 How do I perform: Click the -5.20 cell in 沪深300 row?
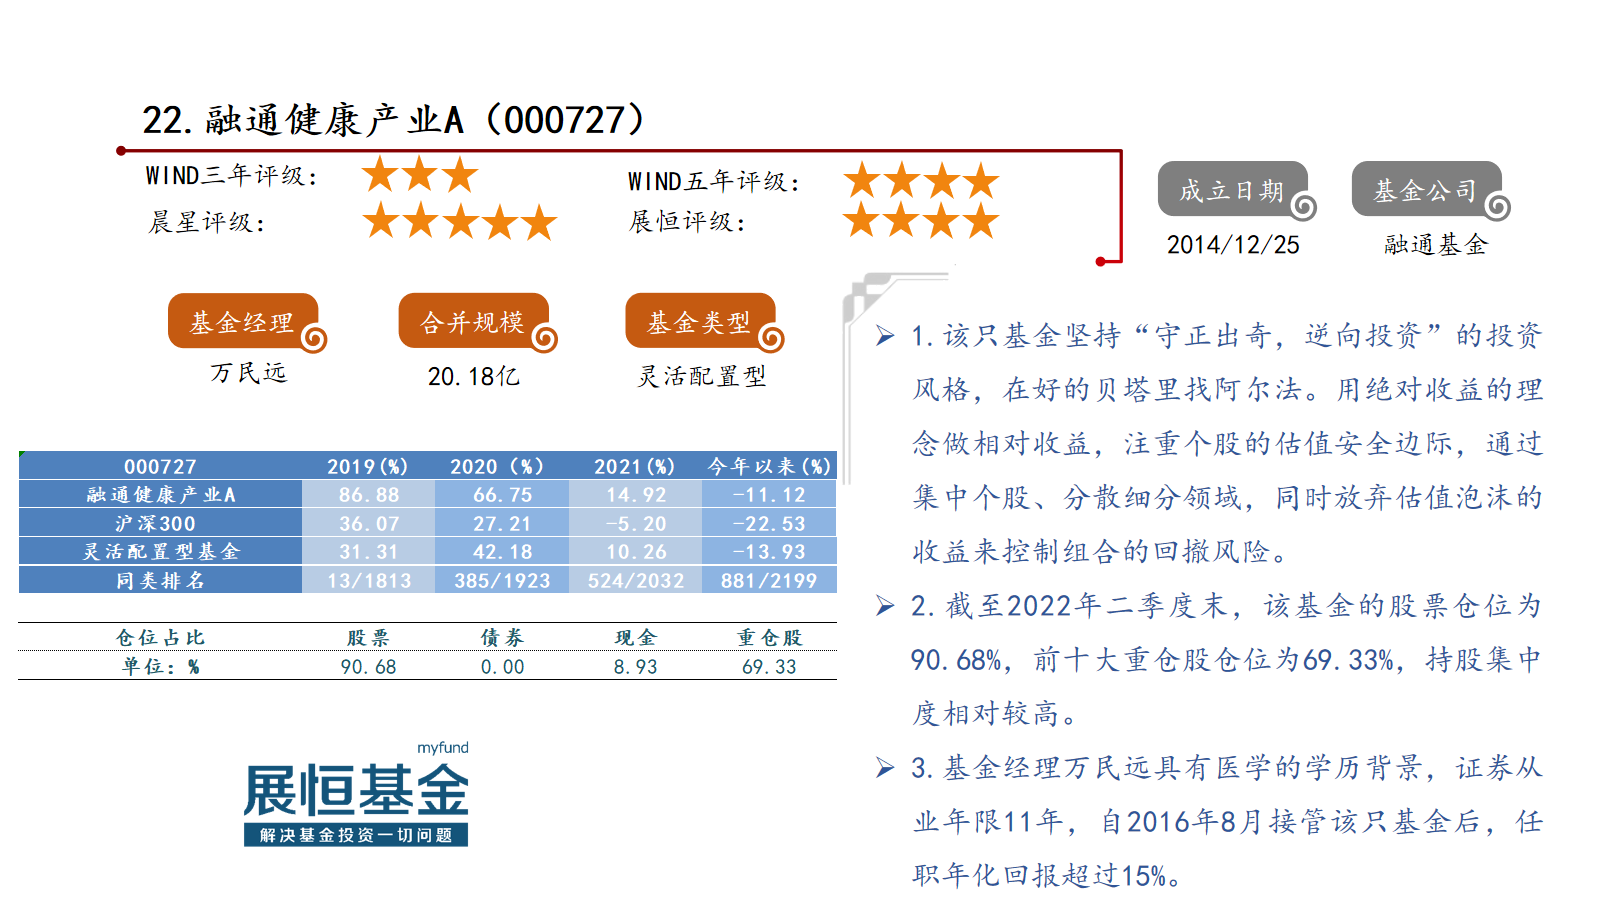click(635, 523)
